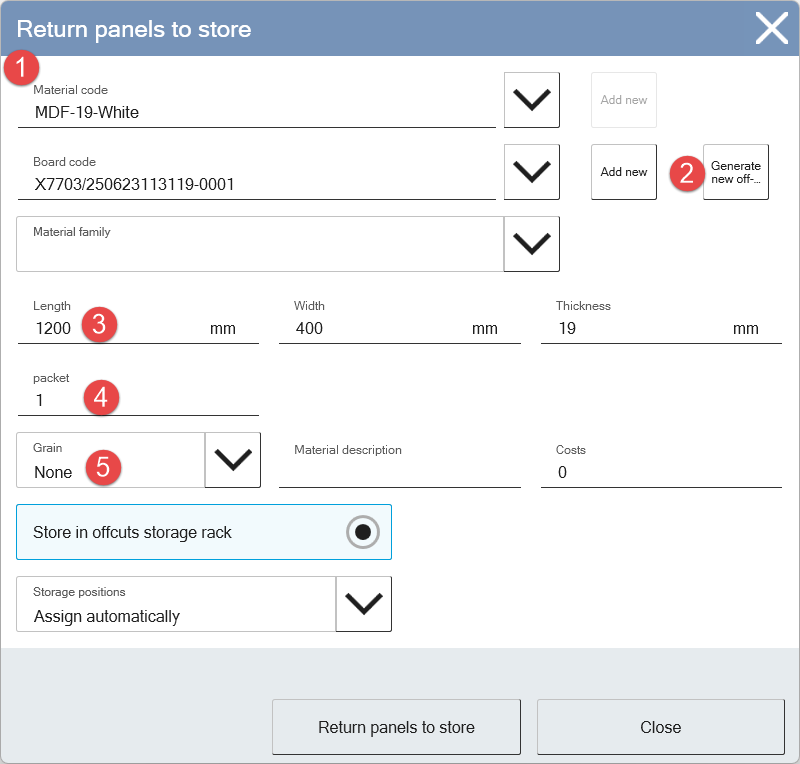Viewport: 800px width, 764px height.
Task: Click the Thickness field showing 19
Action: tap(661, 321)
